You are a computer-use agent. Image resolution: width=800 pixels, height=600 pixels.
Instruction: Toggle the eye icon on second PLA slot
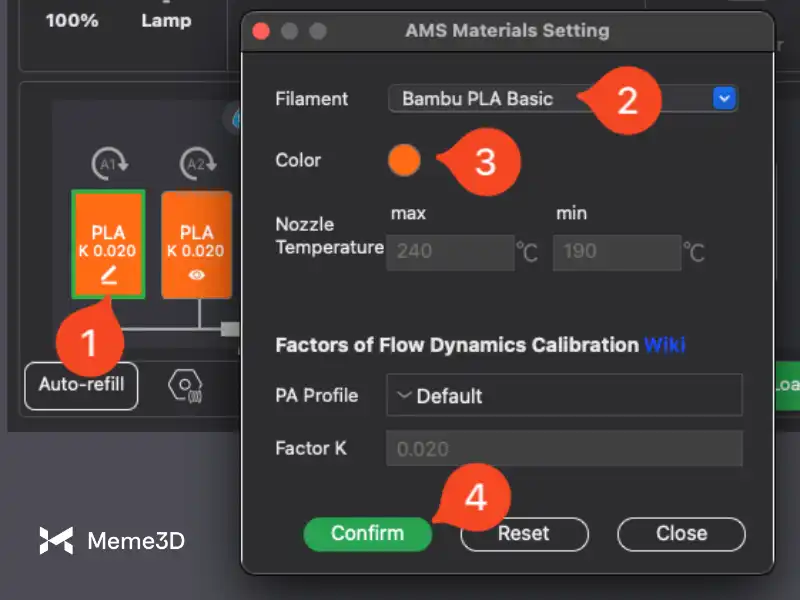point(197,277)
